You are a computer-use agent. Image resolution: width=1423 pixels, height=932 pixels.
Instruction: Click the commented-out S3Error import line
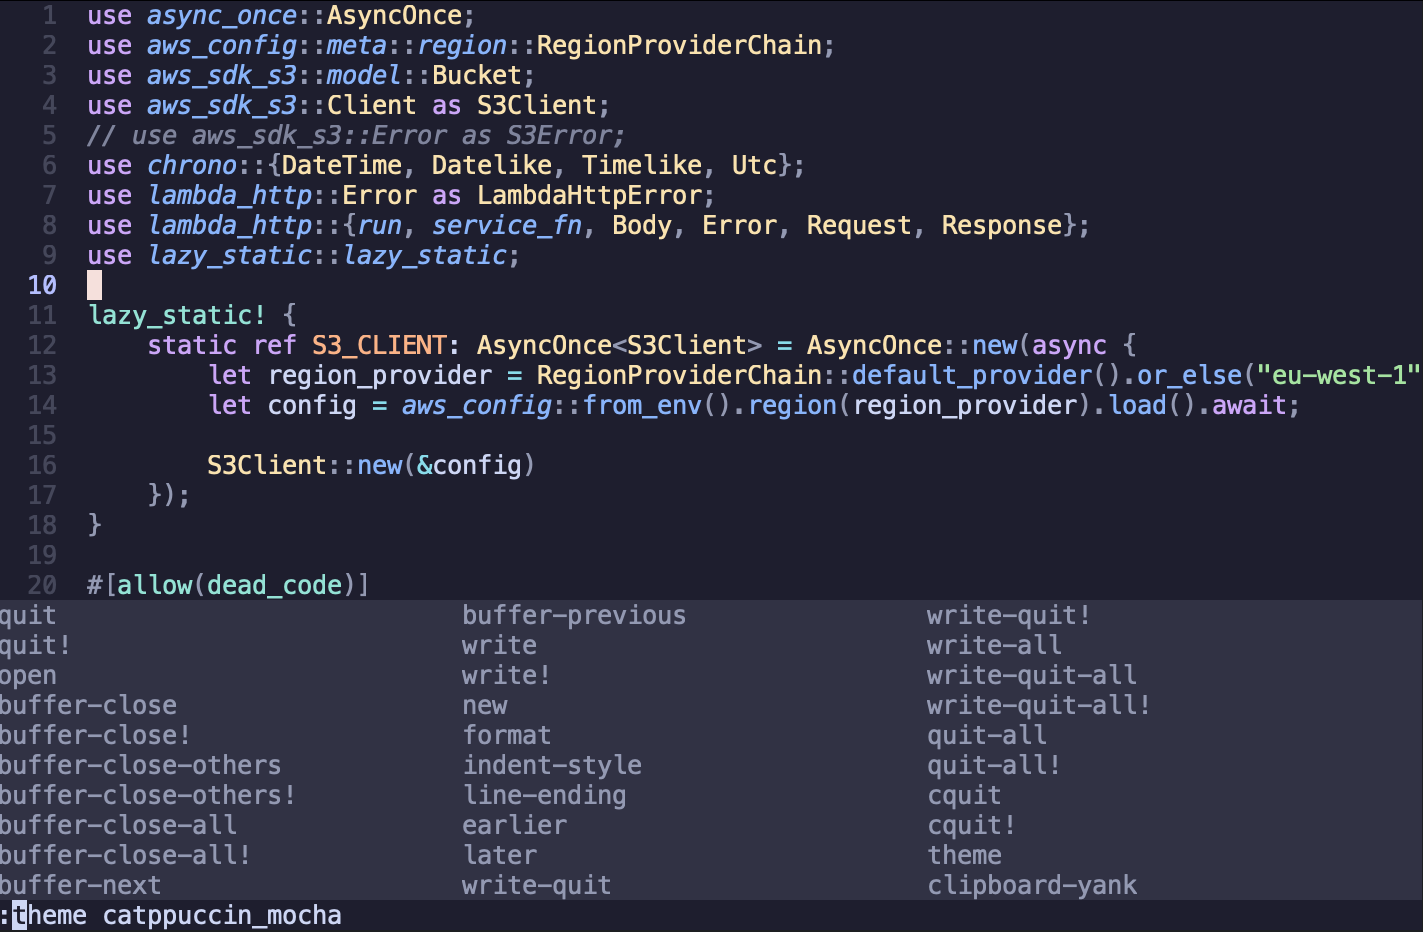coord(356,136)
